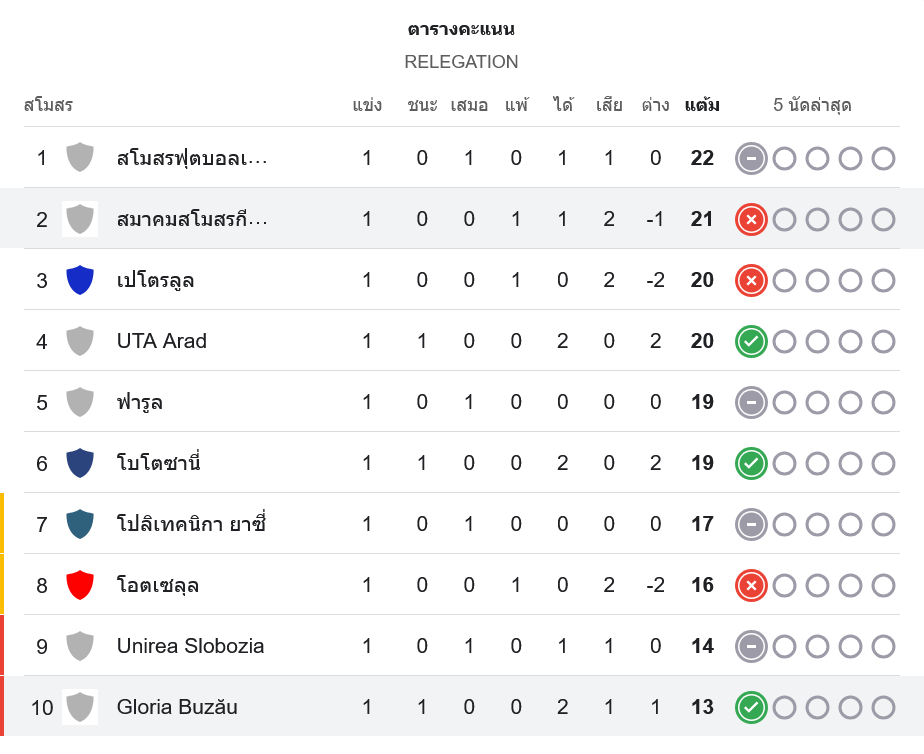The image size is (924, 754).
Task: Click Oțelul red shield crest
Action: [80, 585]
